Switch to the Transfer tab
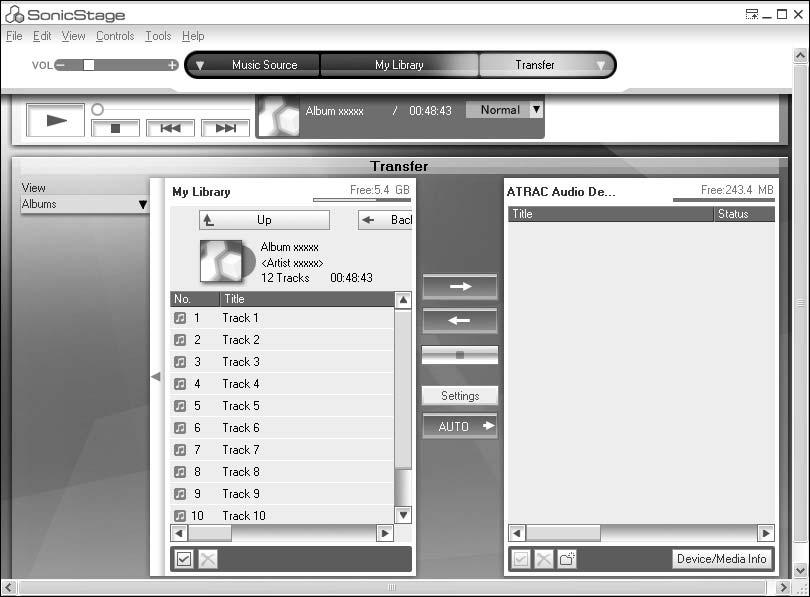Image resolution: width=810 pixels, height=597 pixels. click(535, 65)
